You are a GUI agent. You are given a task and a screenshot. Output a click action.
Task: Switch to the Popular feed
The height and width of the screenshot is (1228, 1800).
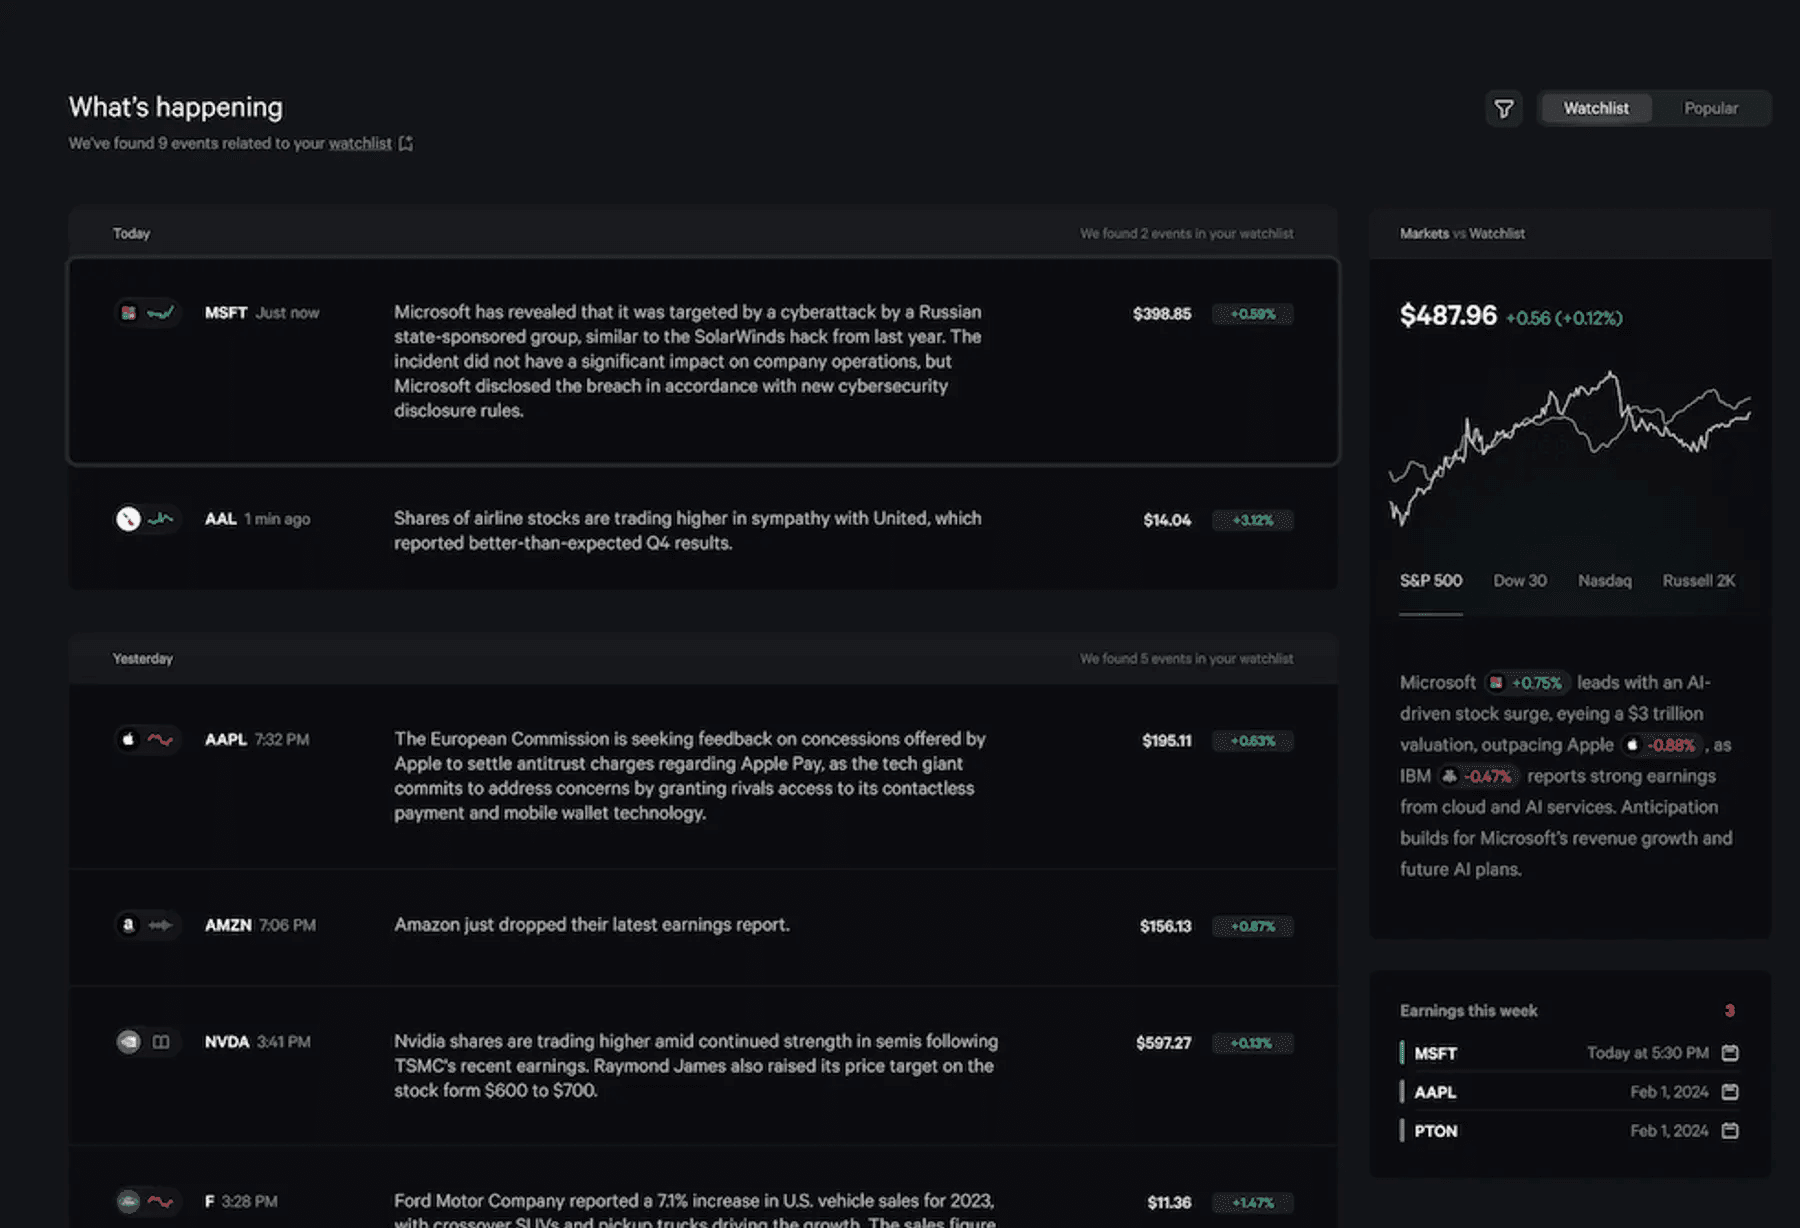click(x=1711, y=108)
